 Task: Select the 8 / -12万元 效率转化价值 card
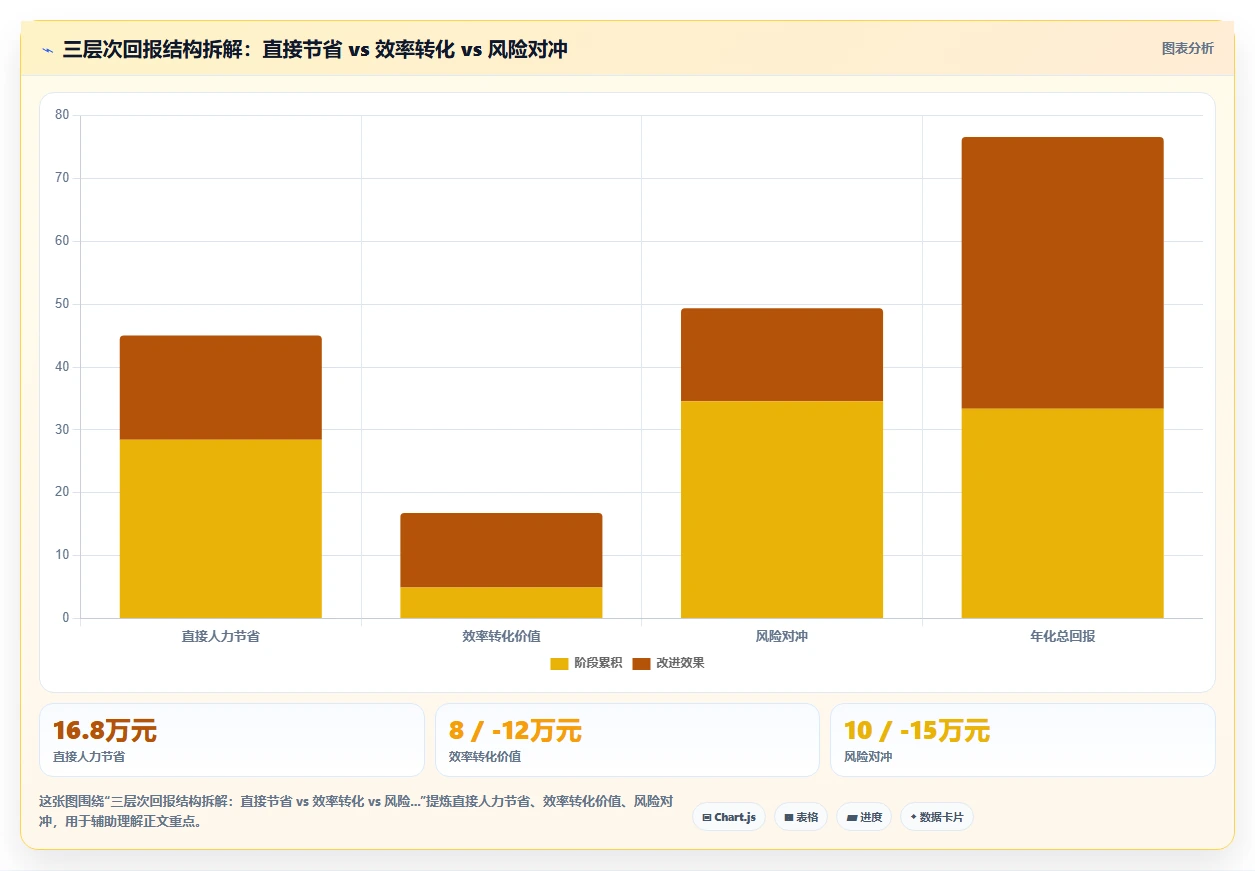click(627, 740)
